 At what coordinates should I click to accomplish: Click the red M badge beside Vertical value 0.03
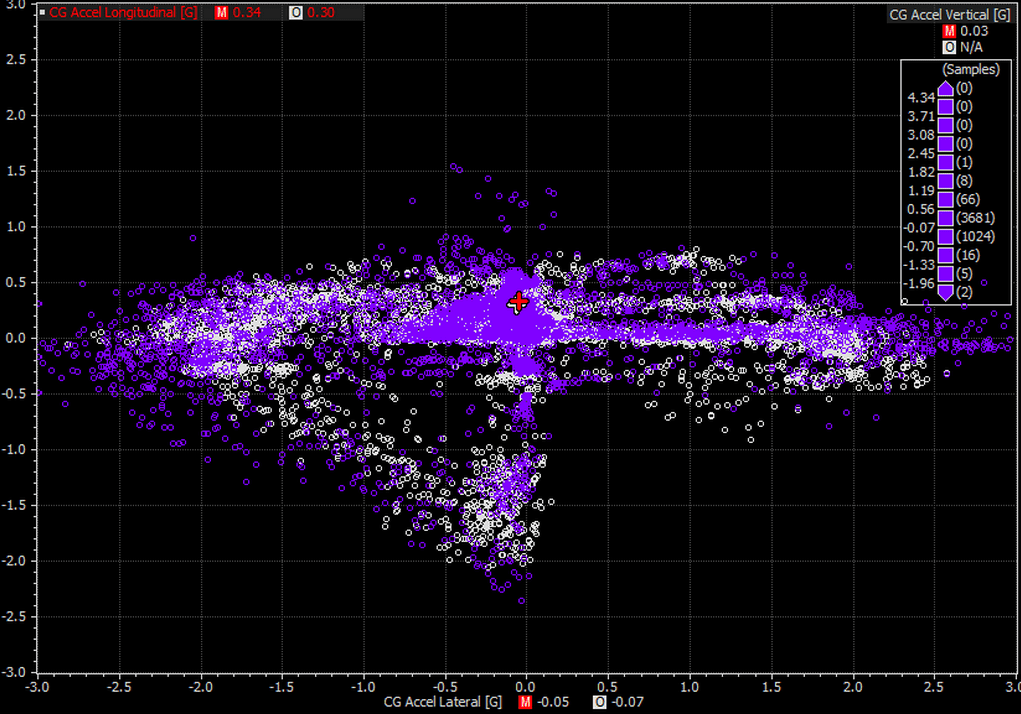[x=949, y=31]
